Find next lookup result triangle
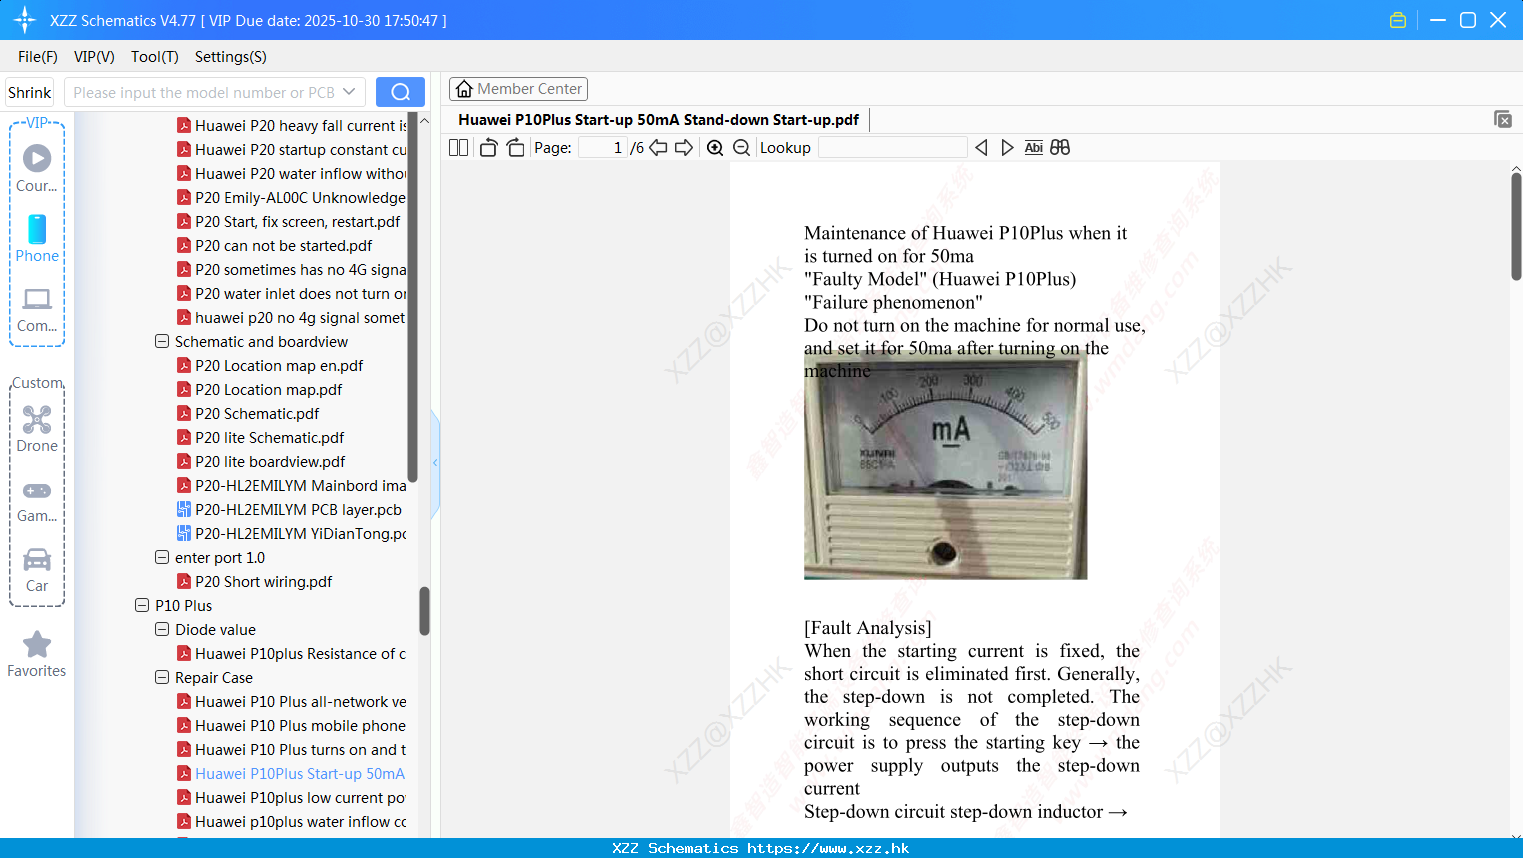This screenshot has height=858, width=1523. [1007, 148]
